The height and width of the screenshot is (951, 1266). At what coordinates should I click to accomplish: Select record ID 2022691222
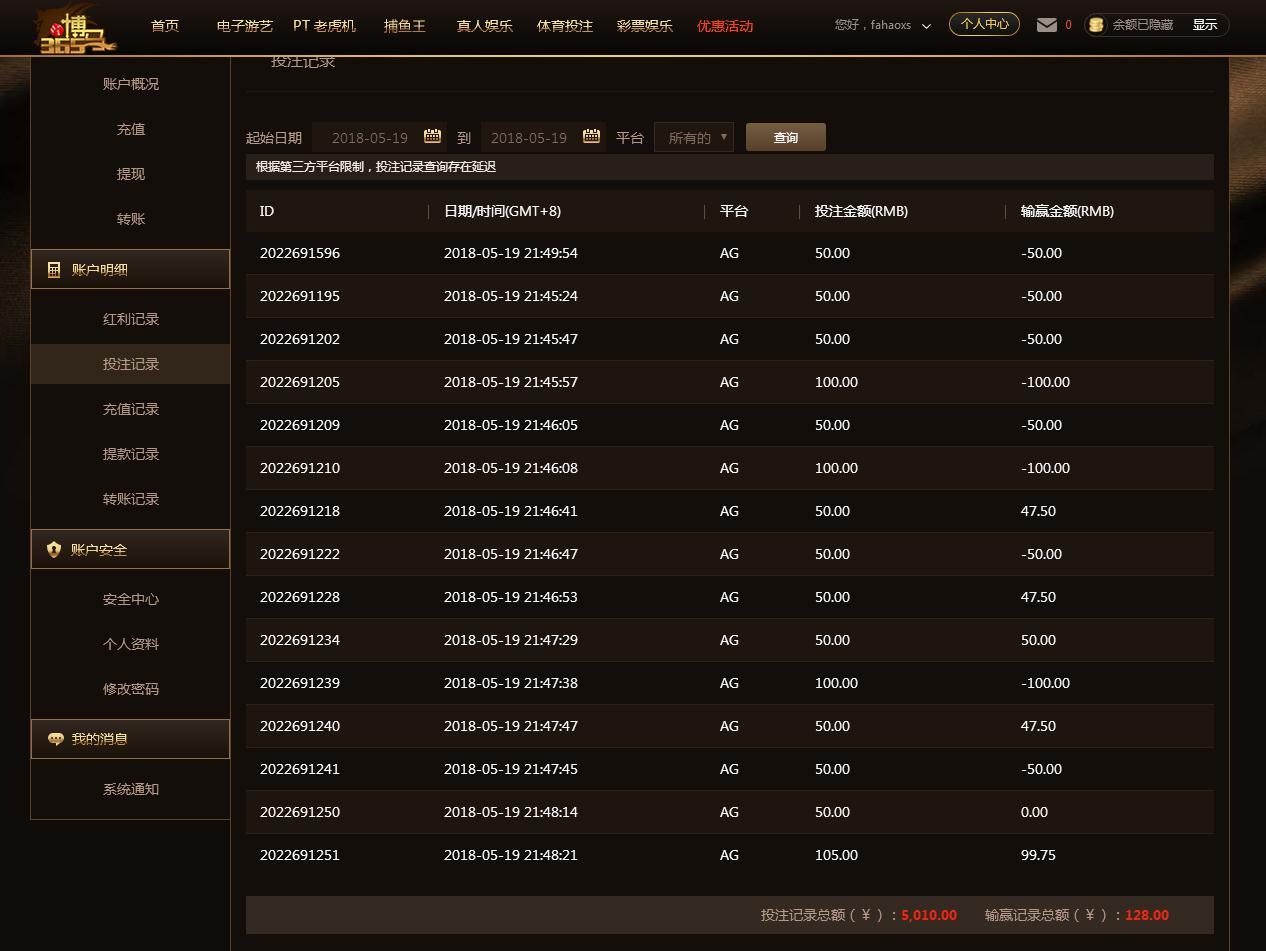click(300, 554)
